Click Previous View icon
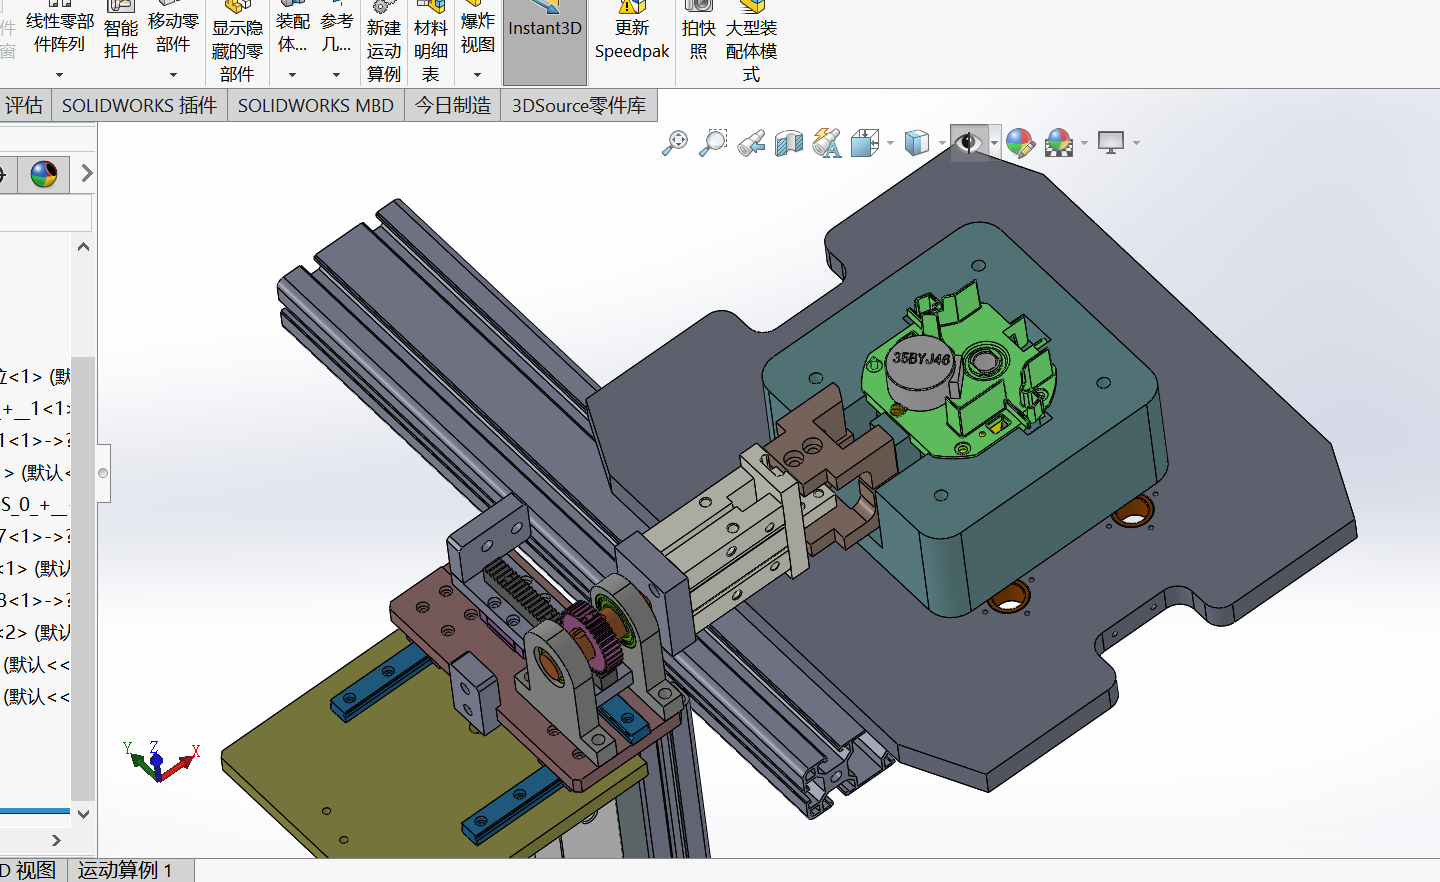1440x882 pixels. click(x=751, y=144)
